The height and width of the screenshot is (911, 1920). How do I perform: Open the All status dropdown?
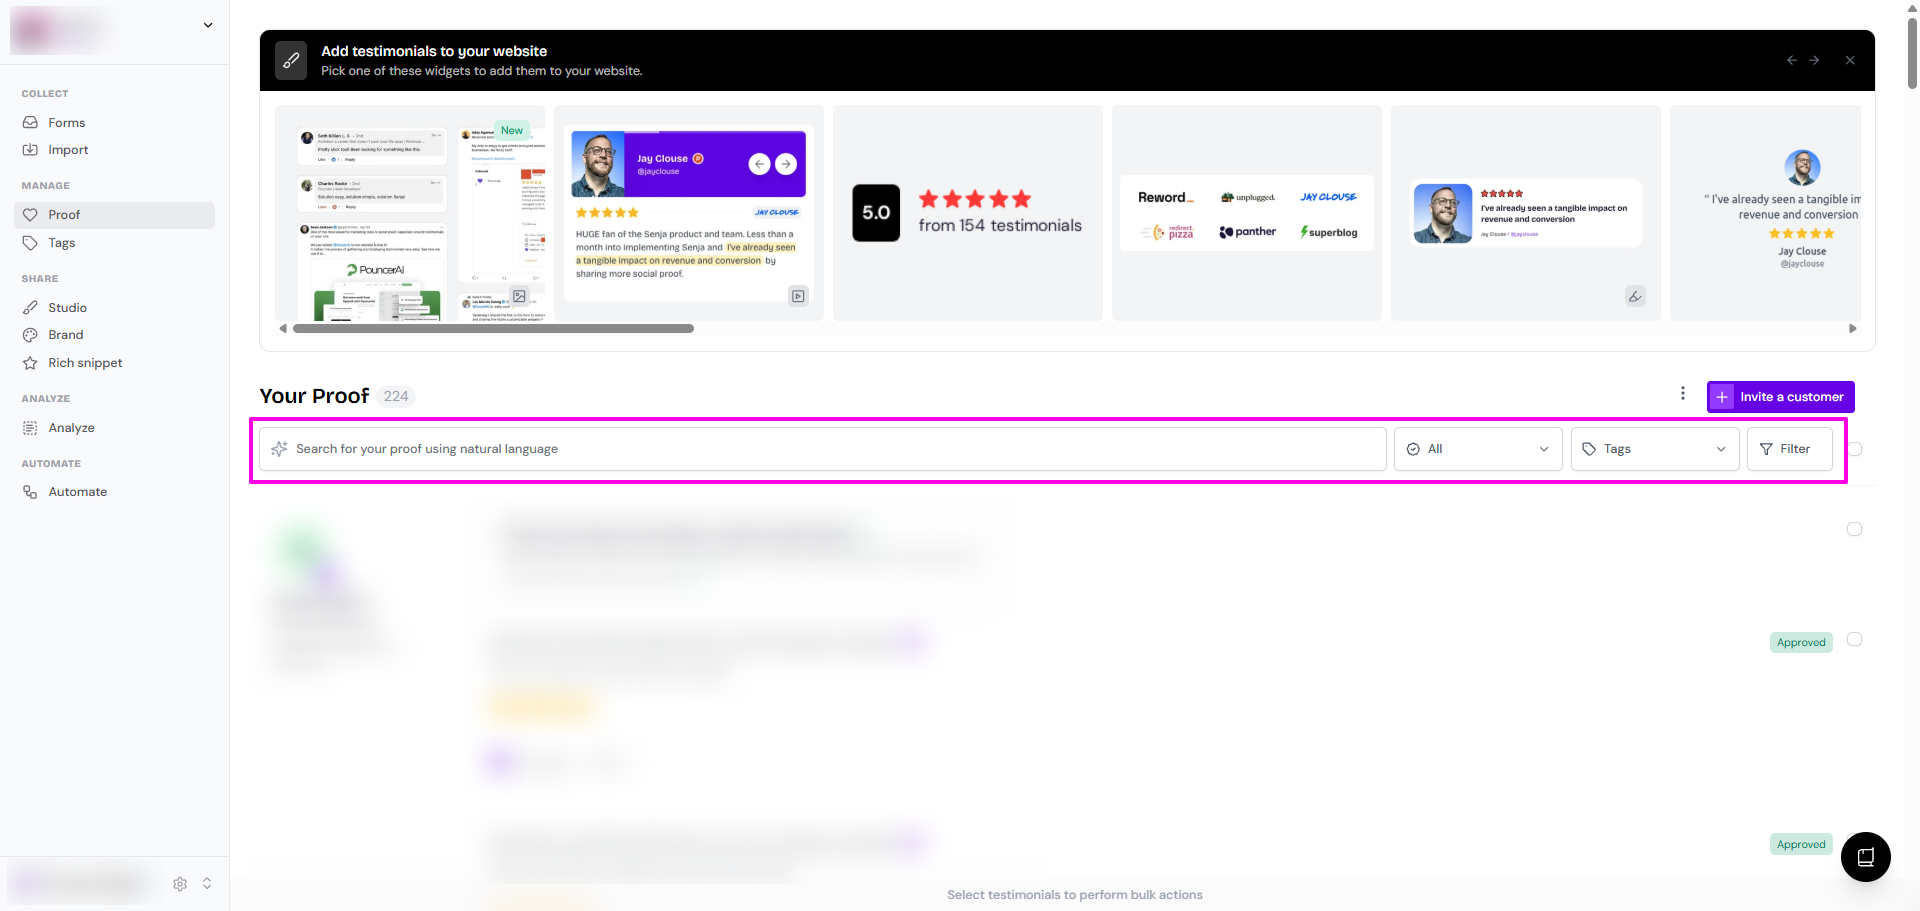coord(1477,449)
